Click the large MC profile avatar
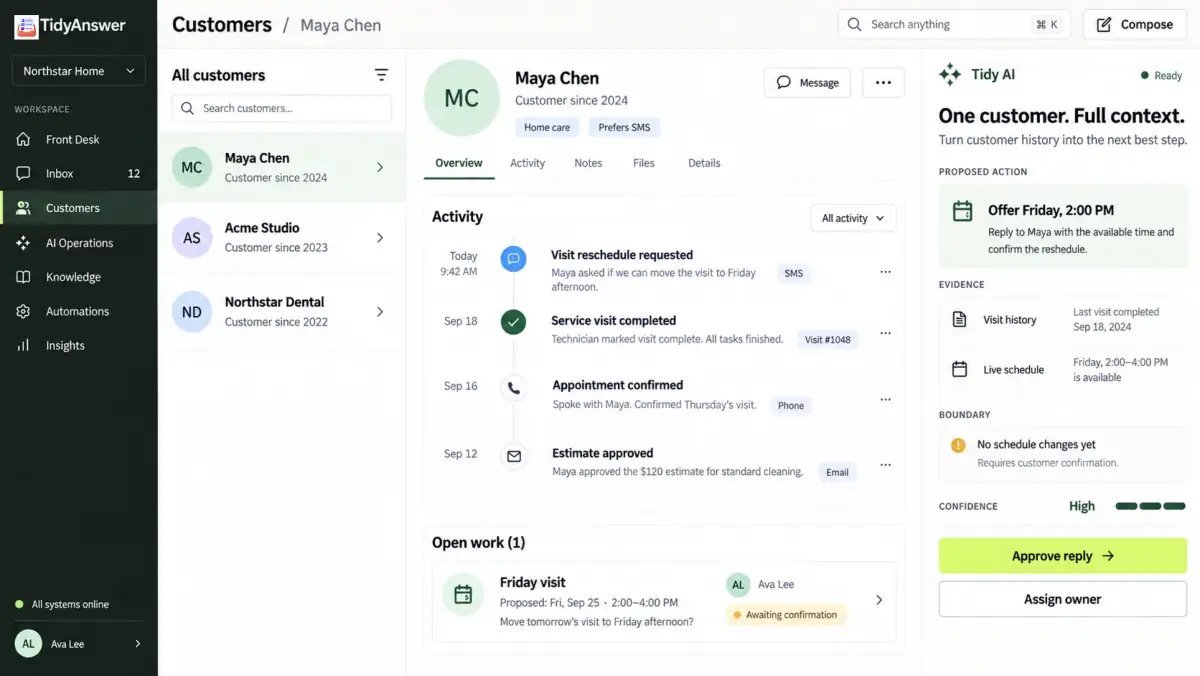Image resolution: width=1200 pixels, height=676 pixels. 462,98
